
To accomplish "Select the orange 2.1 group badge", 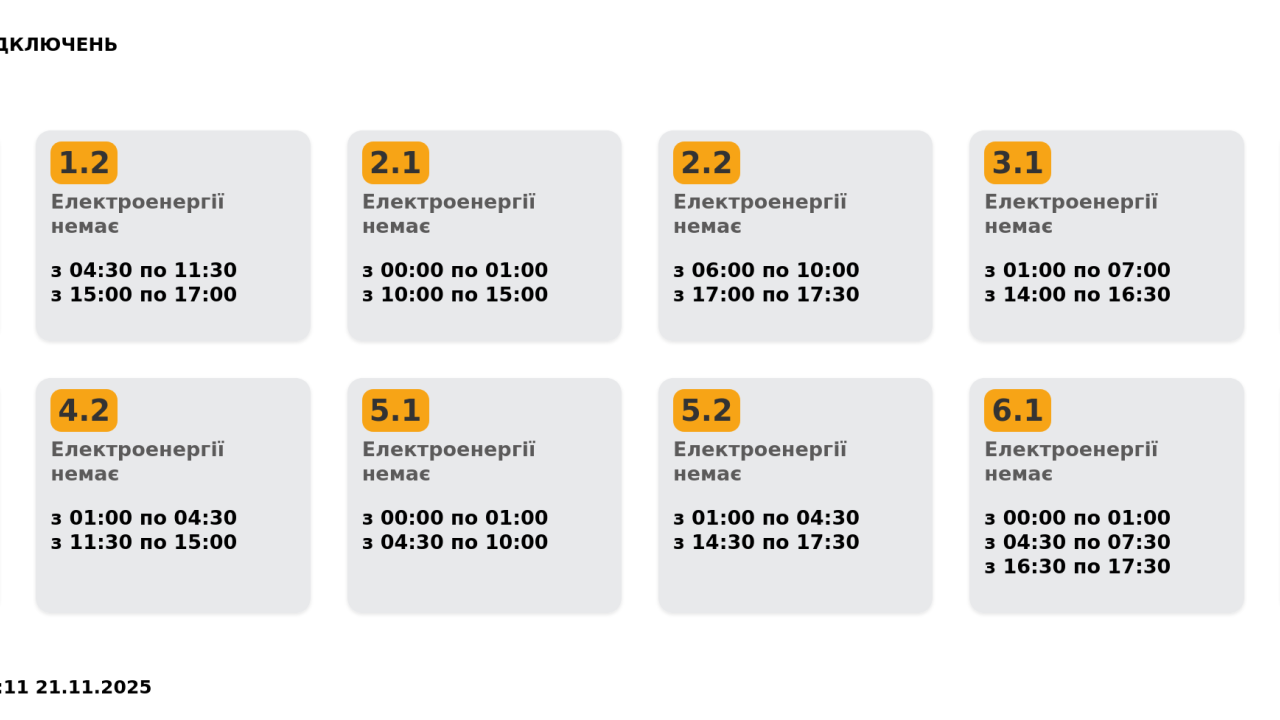I will [395, 163].
